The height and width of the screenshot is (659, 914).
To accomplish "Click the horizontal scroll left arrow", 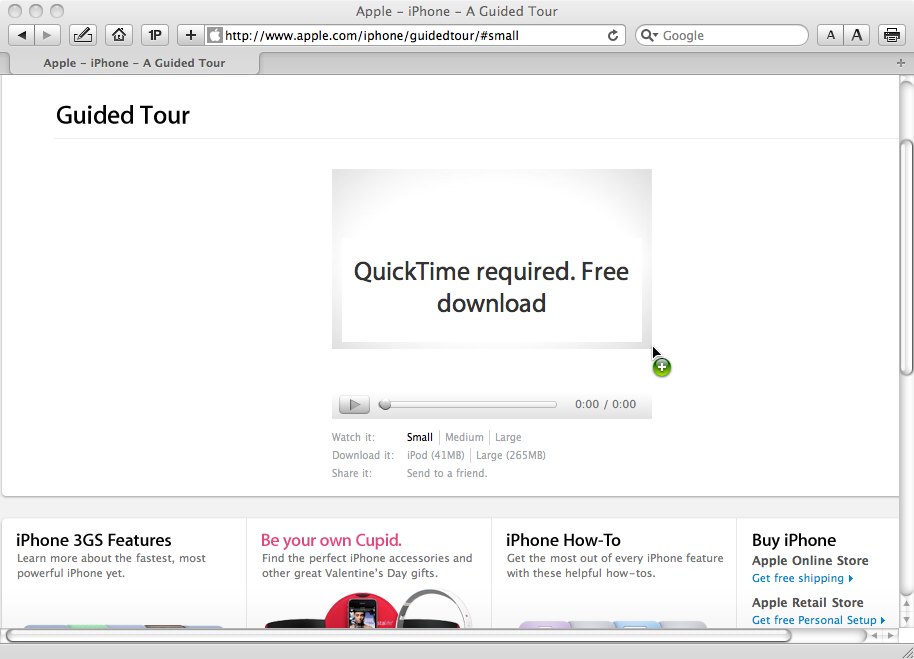I will coord(874,636).
